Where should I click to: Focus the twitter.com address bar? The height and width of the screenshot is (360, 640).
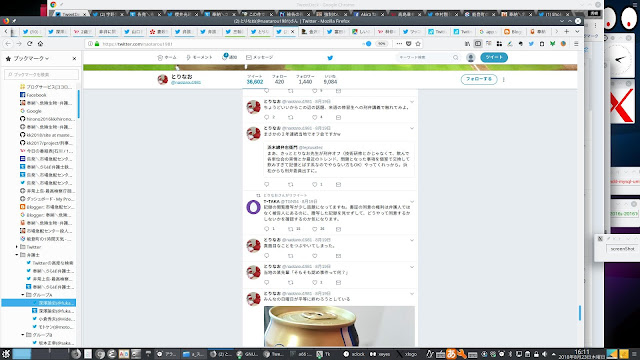(x=229, y=44)
